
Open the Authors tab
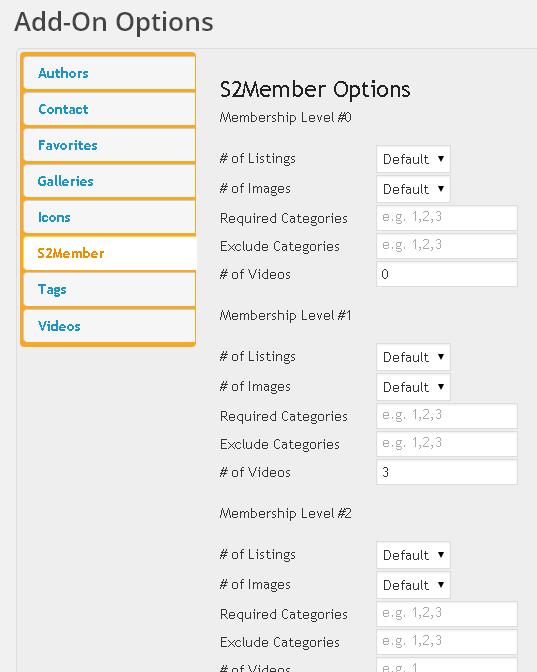110,73
